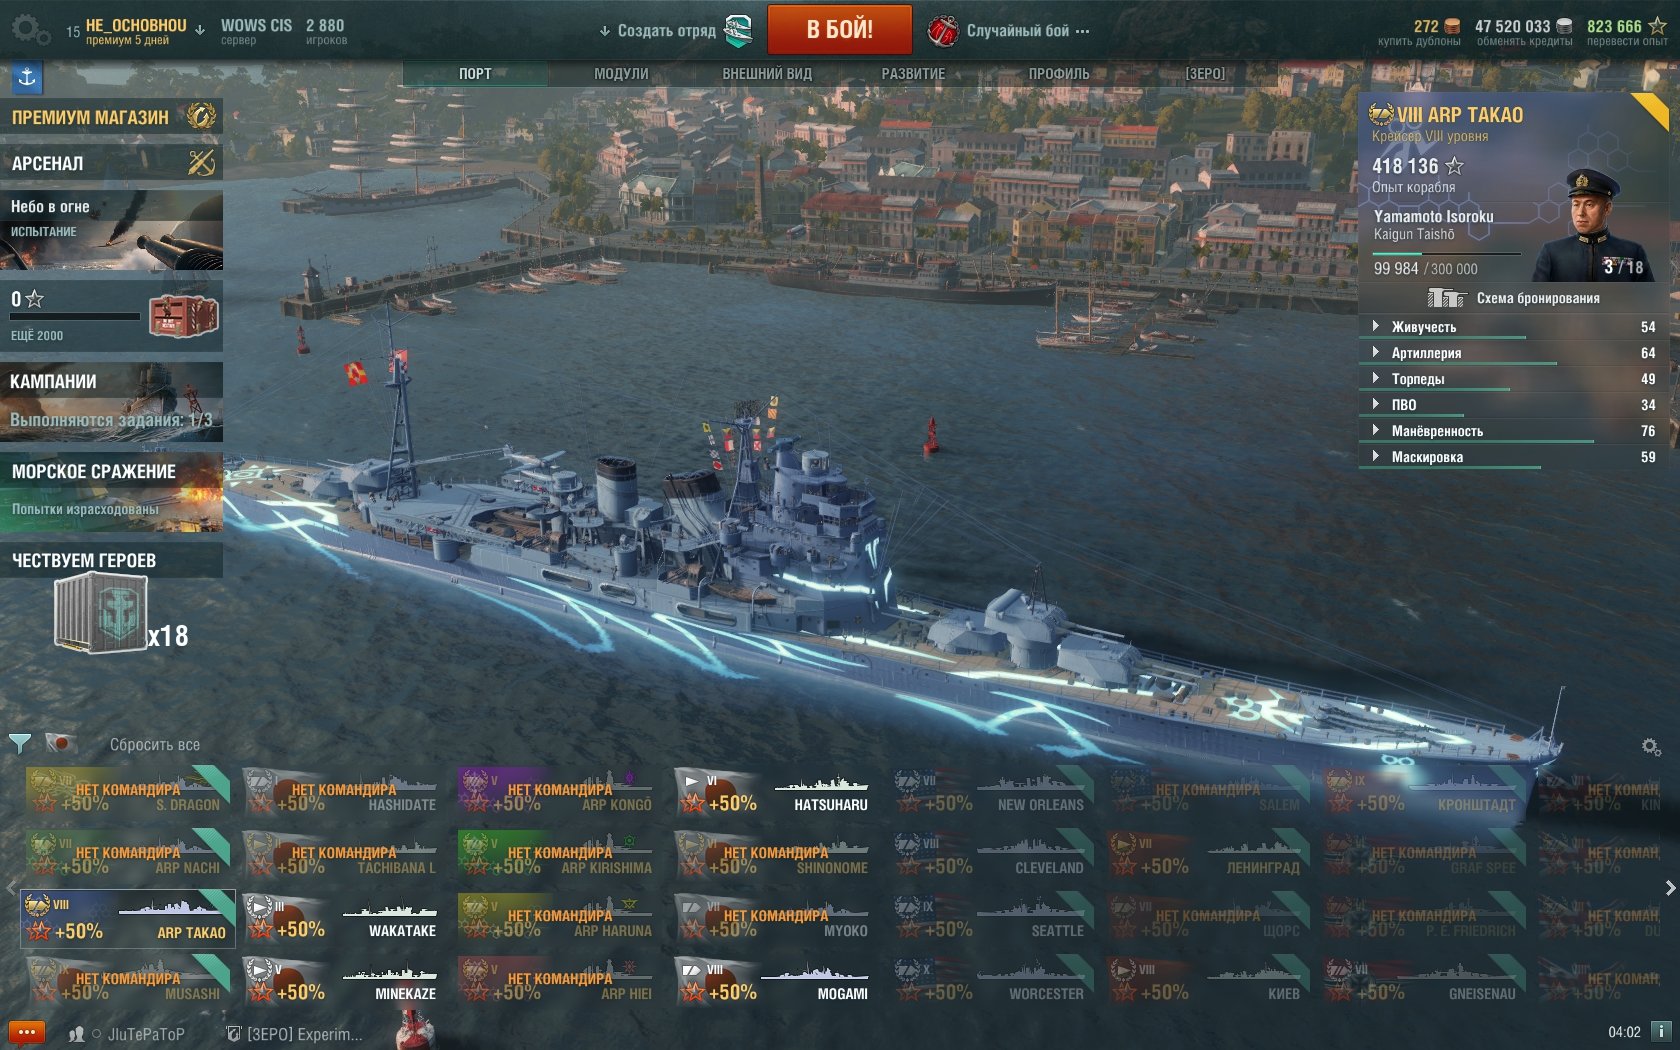1680x1050 pixels.
Task: Expand the Маскировка parameter row
Action: click(1513, 457)
